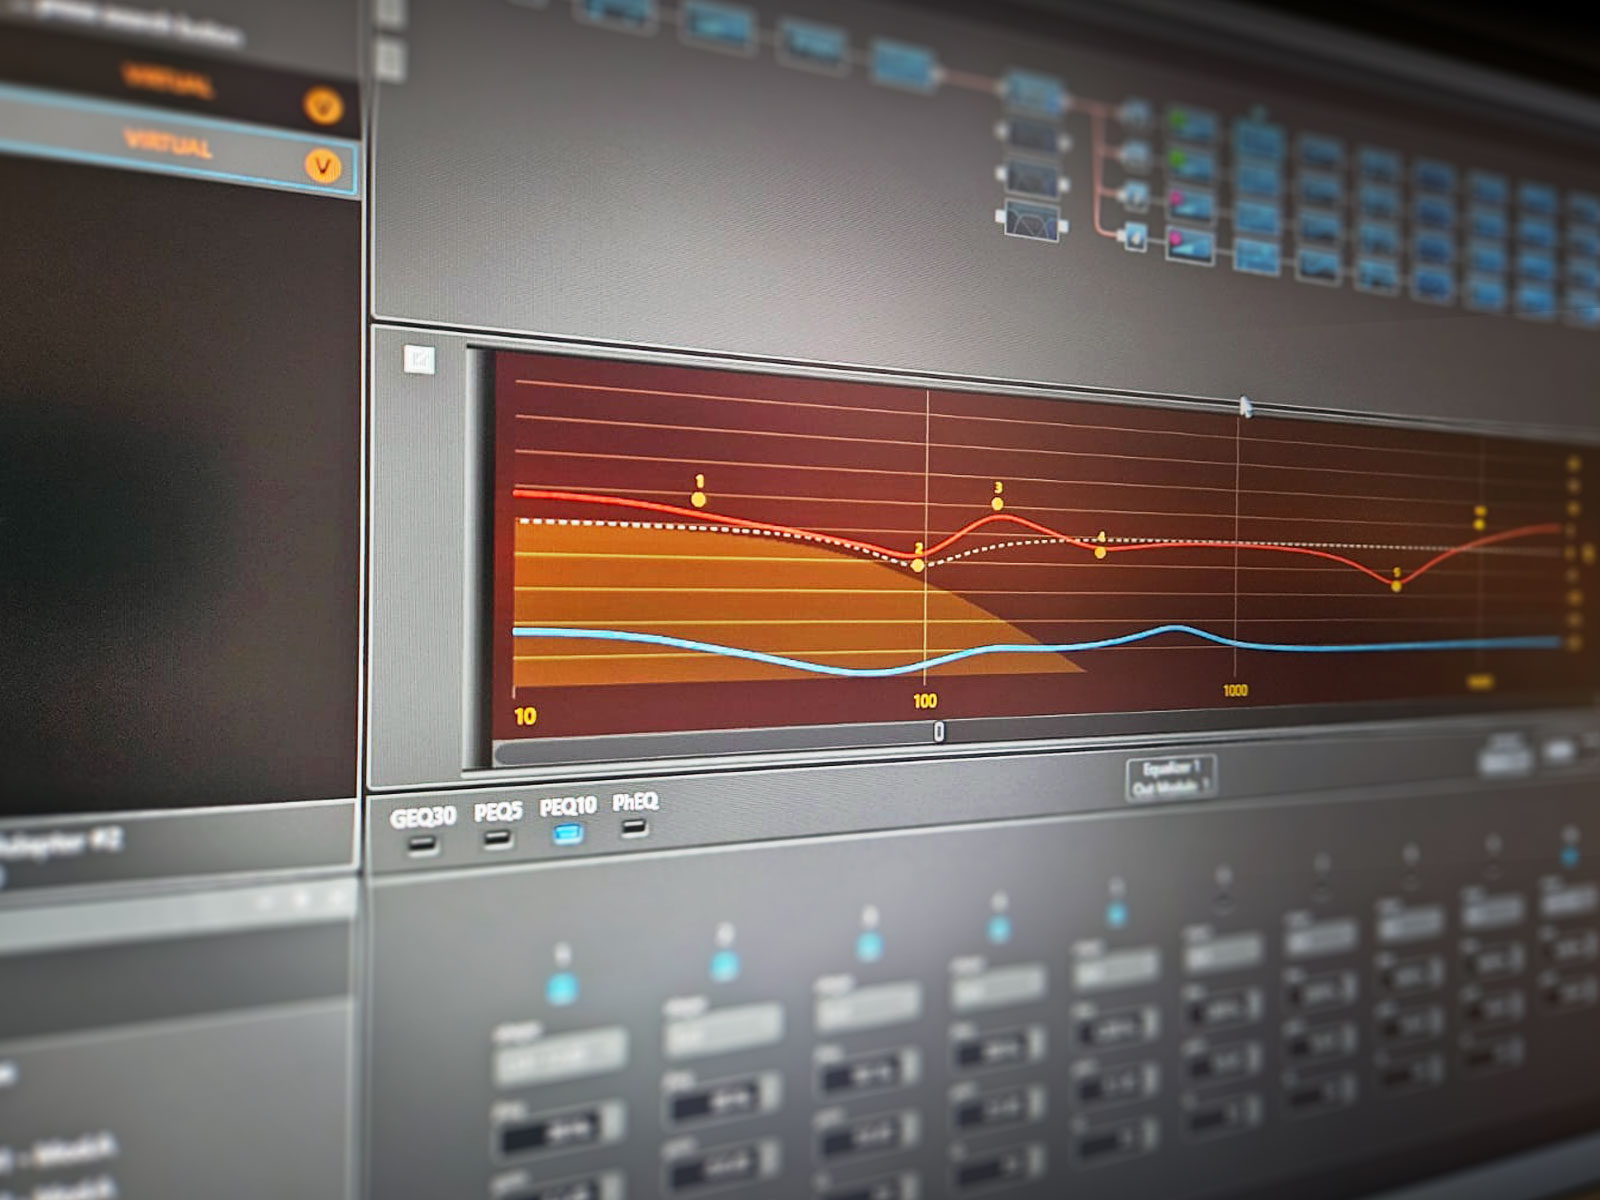Viewport: 1600px width, 1200px height.
Task: Open the fourth band filter type dropdown
Action: pyautogui.click(x=997, y=985)
